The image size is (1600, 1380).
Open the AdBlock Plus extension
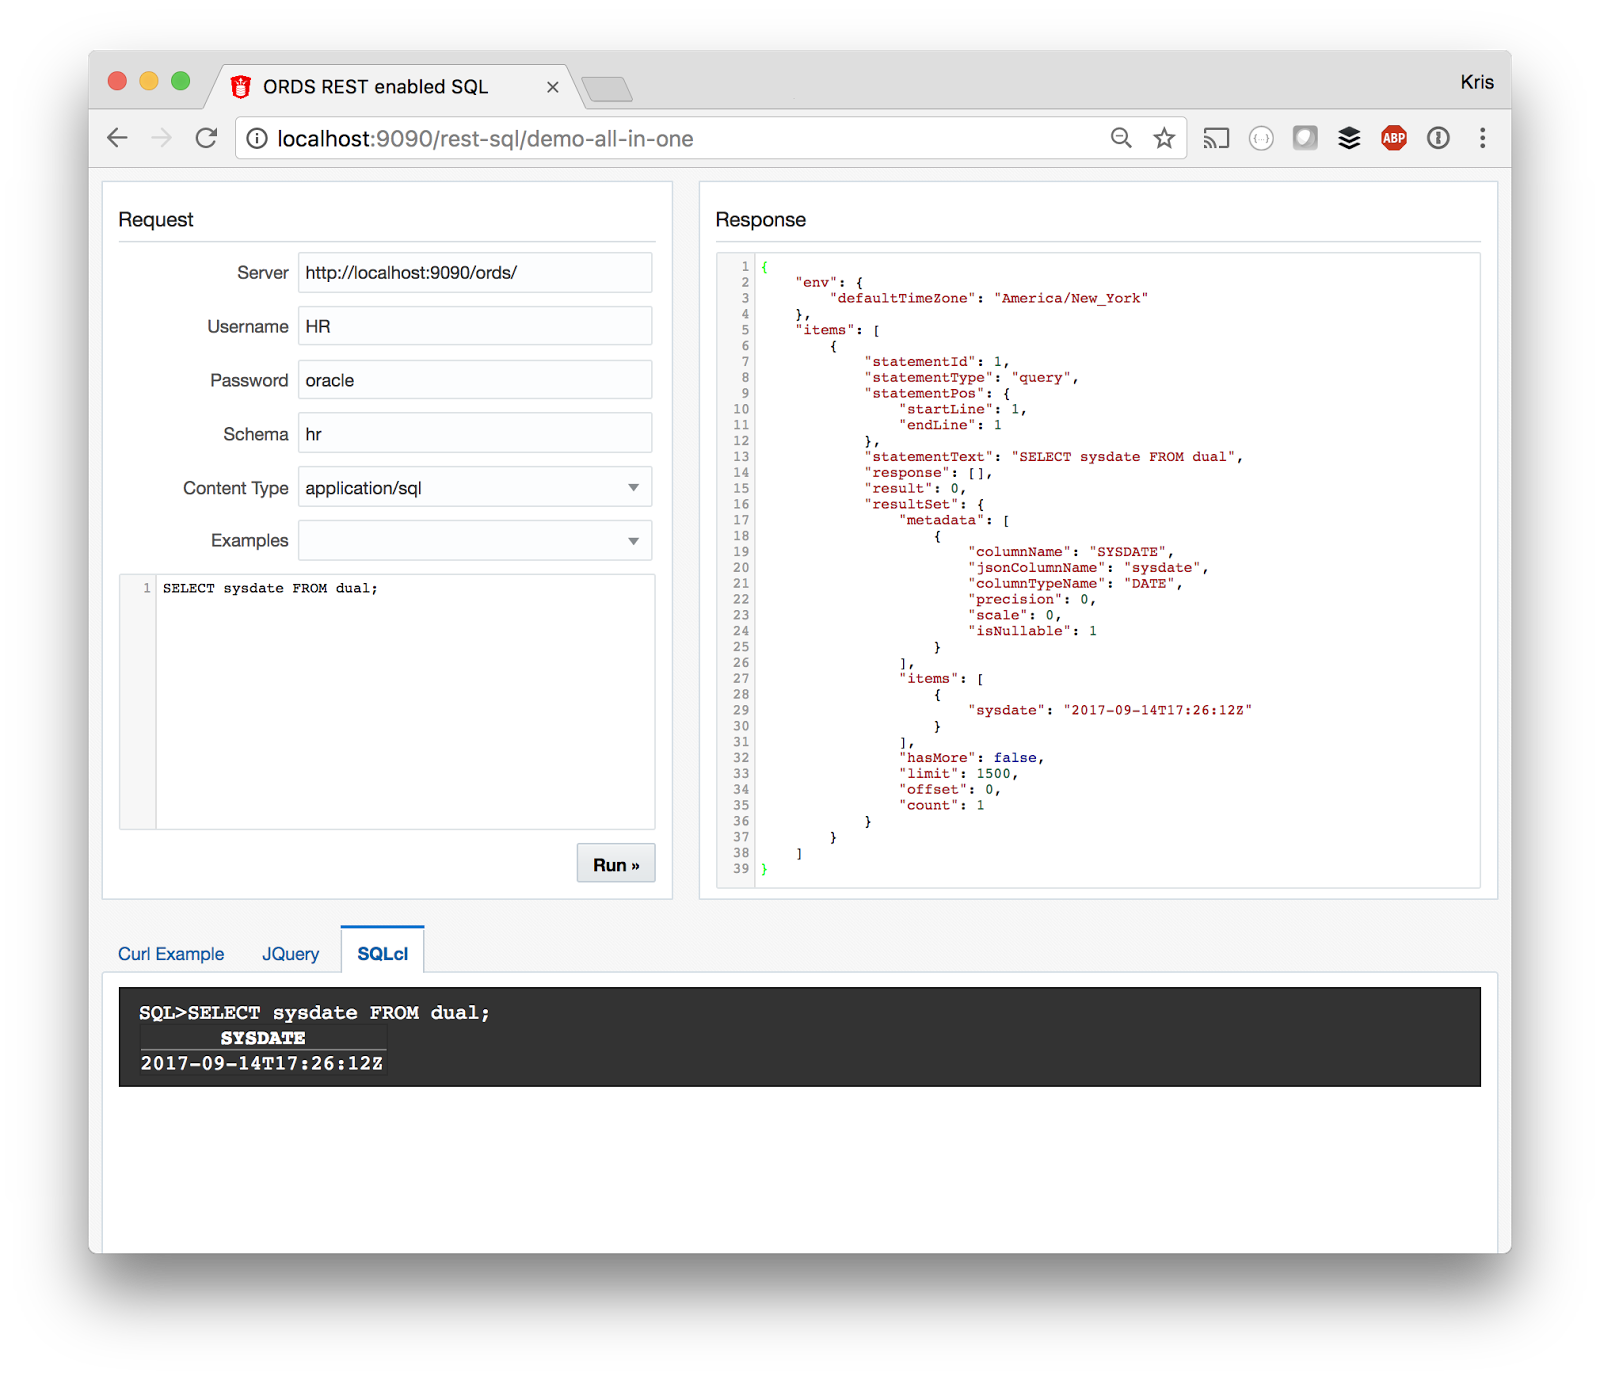pyautogui.click(x=1394, y=138)
